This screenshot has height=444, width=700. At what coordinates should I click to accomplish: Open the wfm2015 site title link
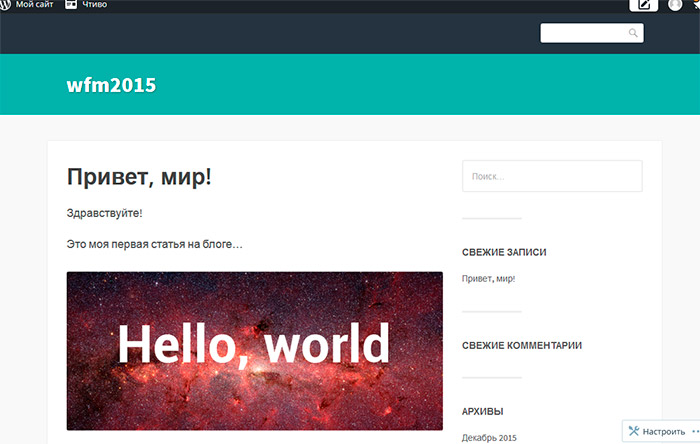[x=111, y=85]
